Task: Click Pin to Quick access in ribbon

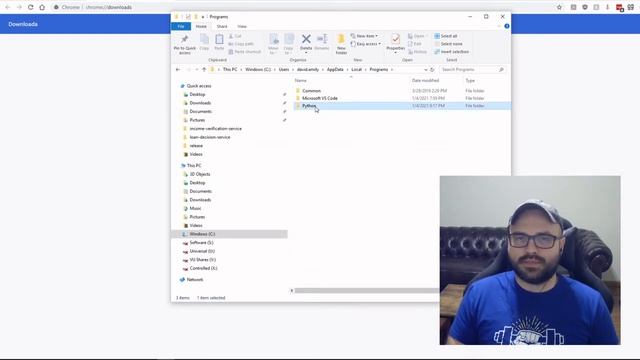Action: coord(184,44)
